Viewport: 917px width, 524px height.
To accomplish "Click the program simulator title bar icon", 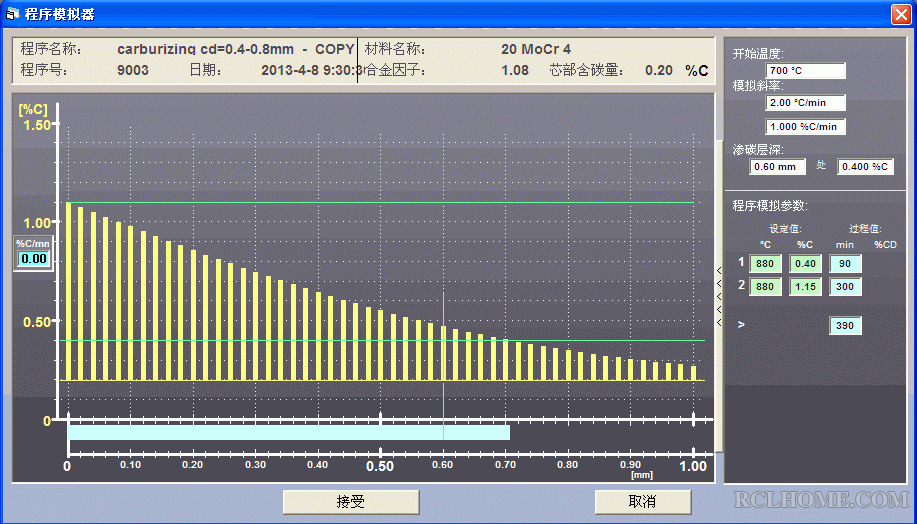I will tap(12, 14).
